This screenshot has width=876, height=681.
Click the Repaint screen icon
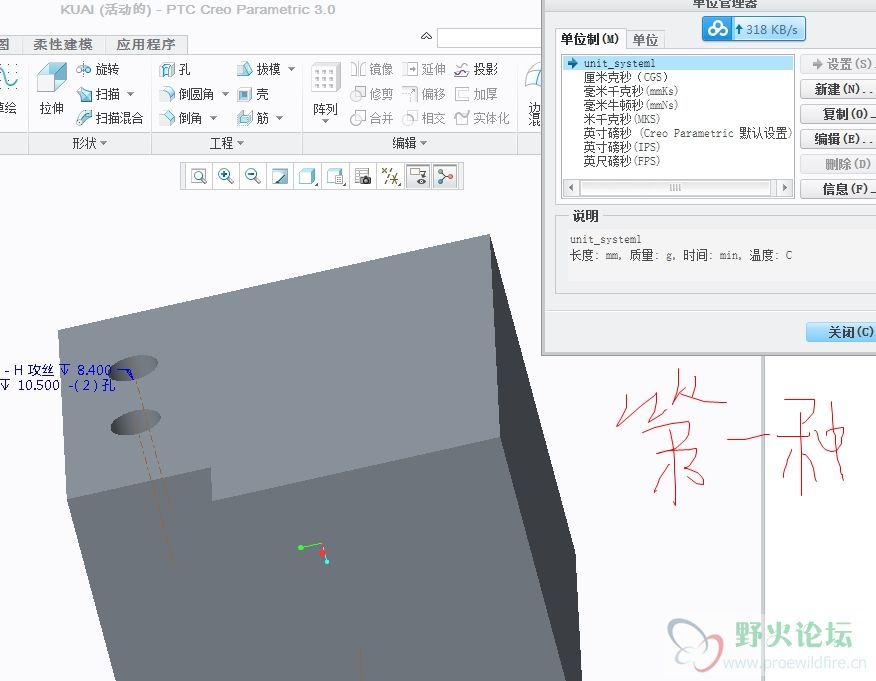280,177
